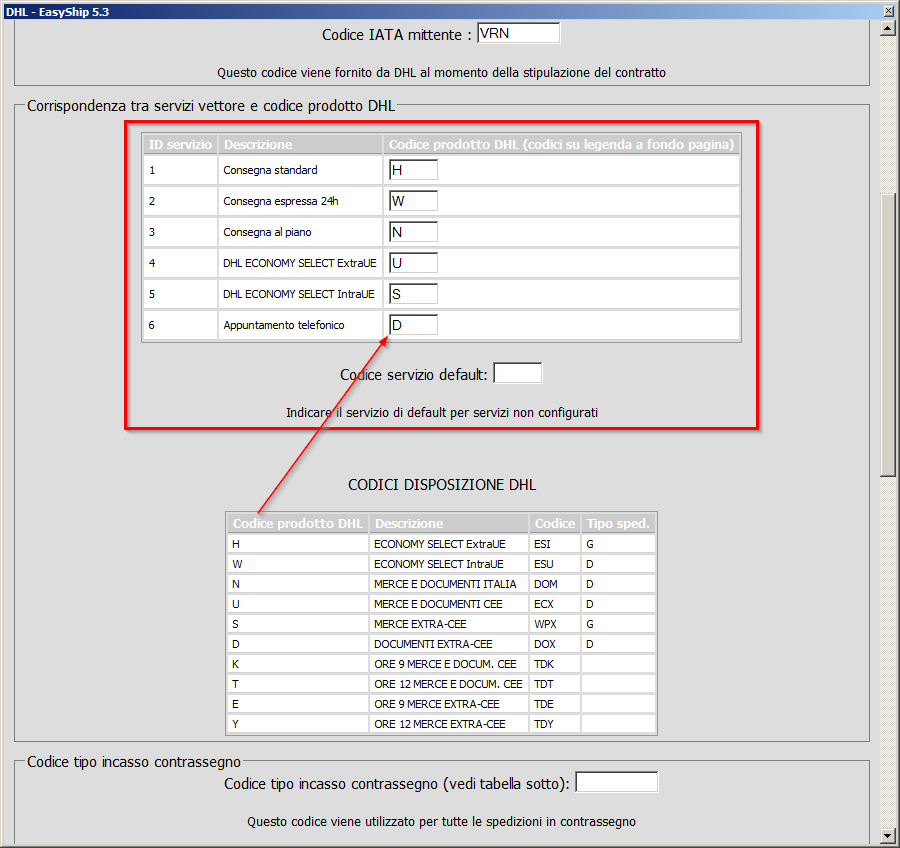Screen dimensions: 900x848
Task: Click scrollbar up arrow button
Action: coord(888,28)
